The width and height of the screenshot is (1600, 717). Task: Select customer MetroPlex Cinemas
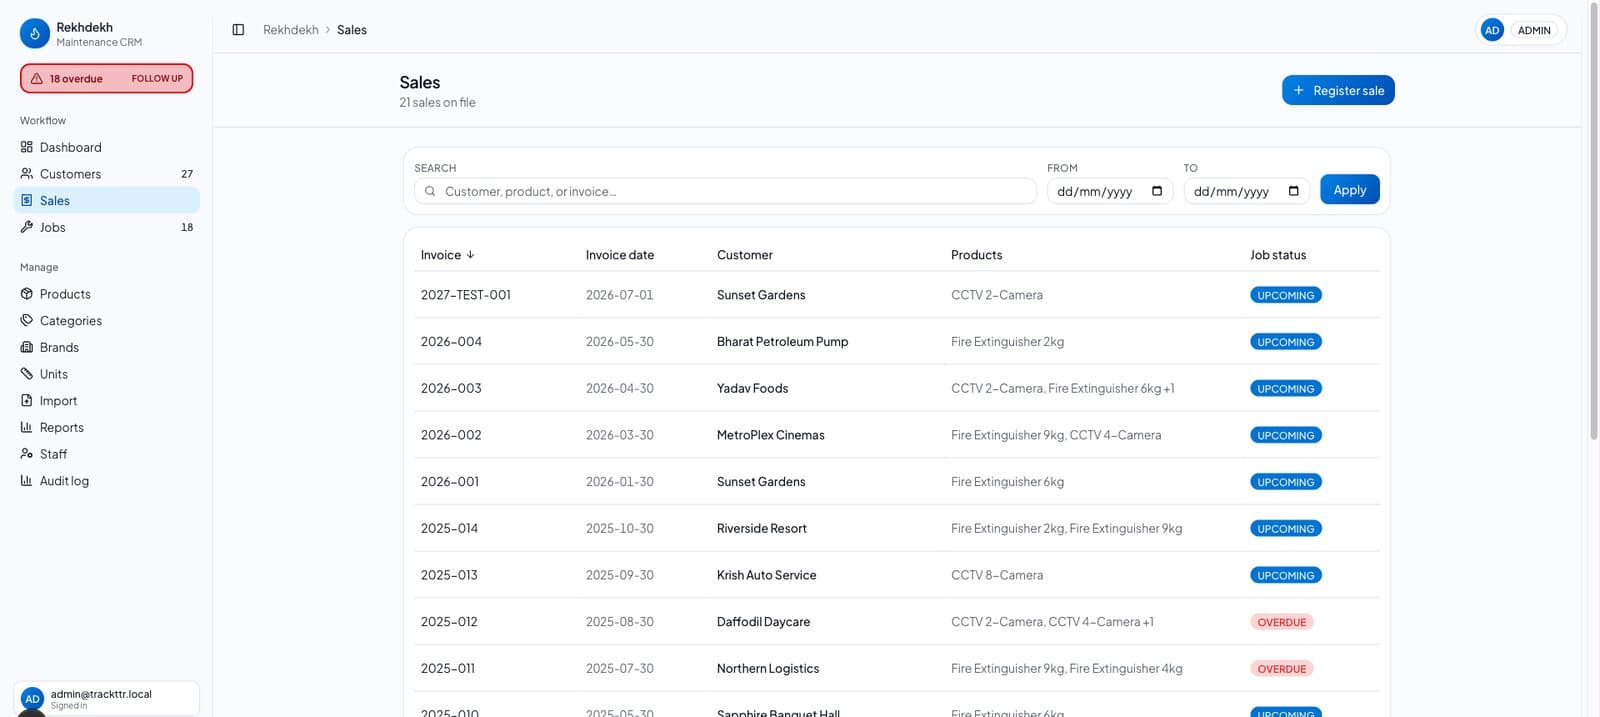[771, 435]
